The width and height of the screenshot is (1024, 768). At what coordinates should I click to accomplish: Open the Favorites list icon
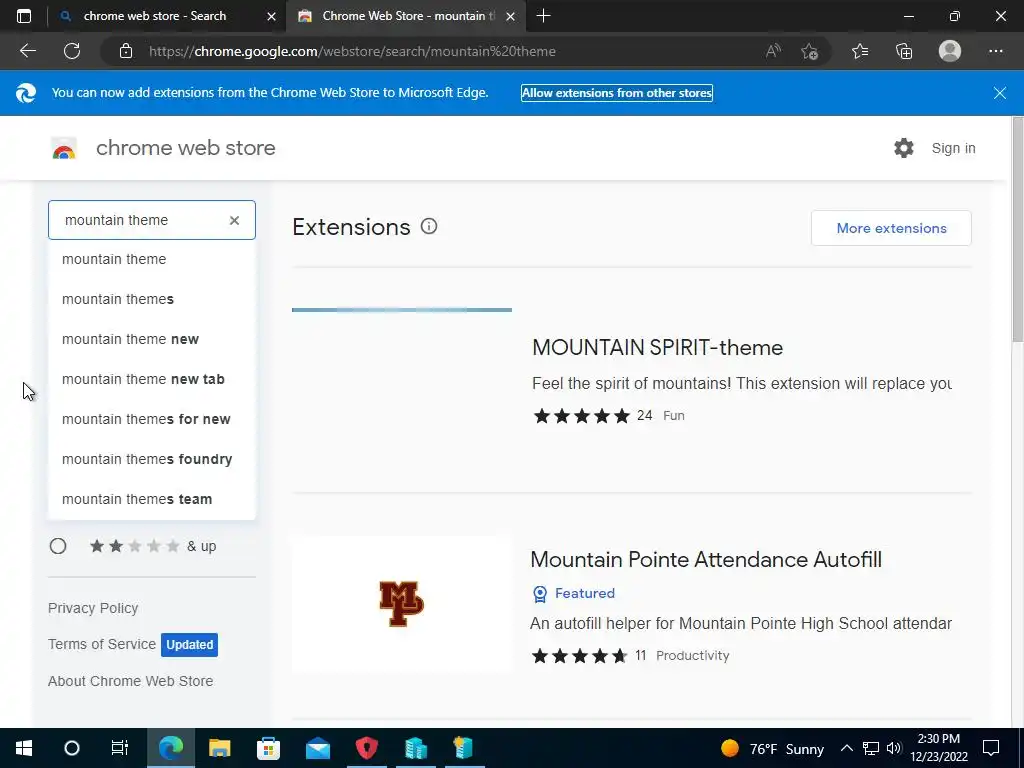click(860, 51)
